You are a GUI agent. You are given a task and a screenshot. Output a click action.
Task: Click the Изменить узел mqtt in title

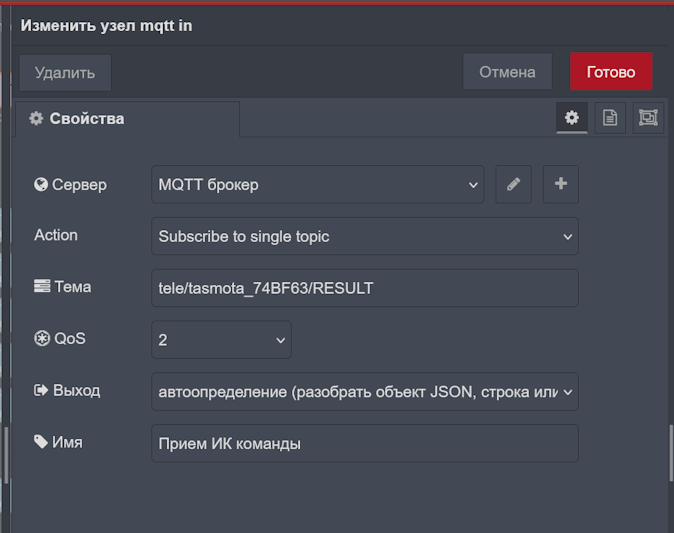(x=106, y=26)
